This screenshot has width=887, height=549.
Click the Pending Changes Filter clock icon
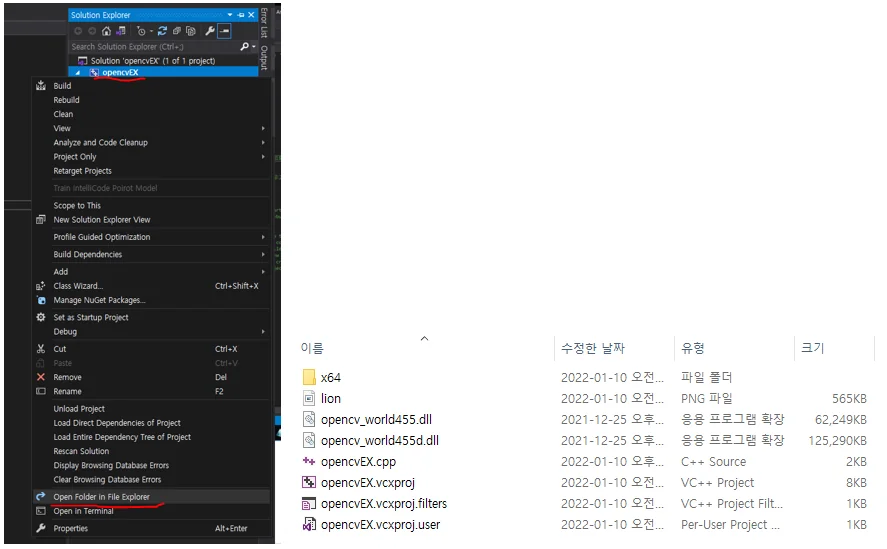pyautogui.click(x=141, y=31)
